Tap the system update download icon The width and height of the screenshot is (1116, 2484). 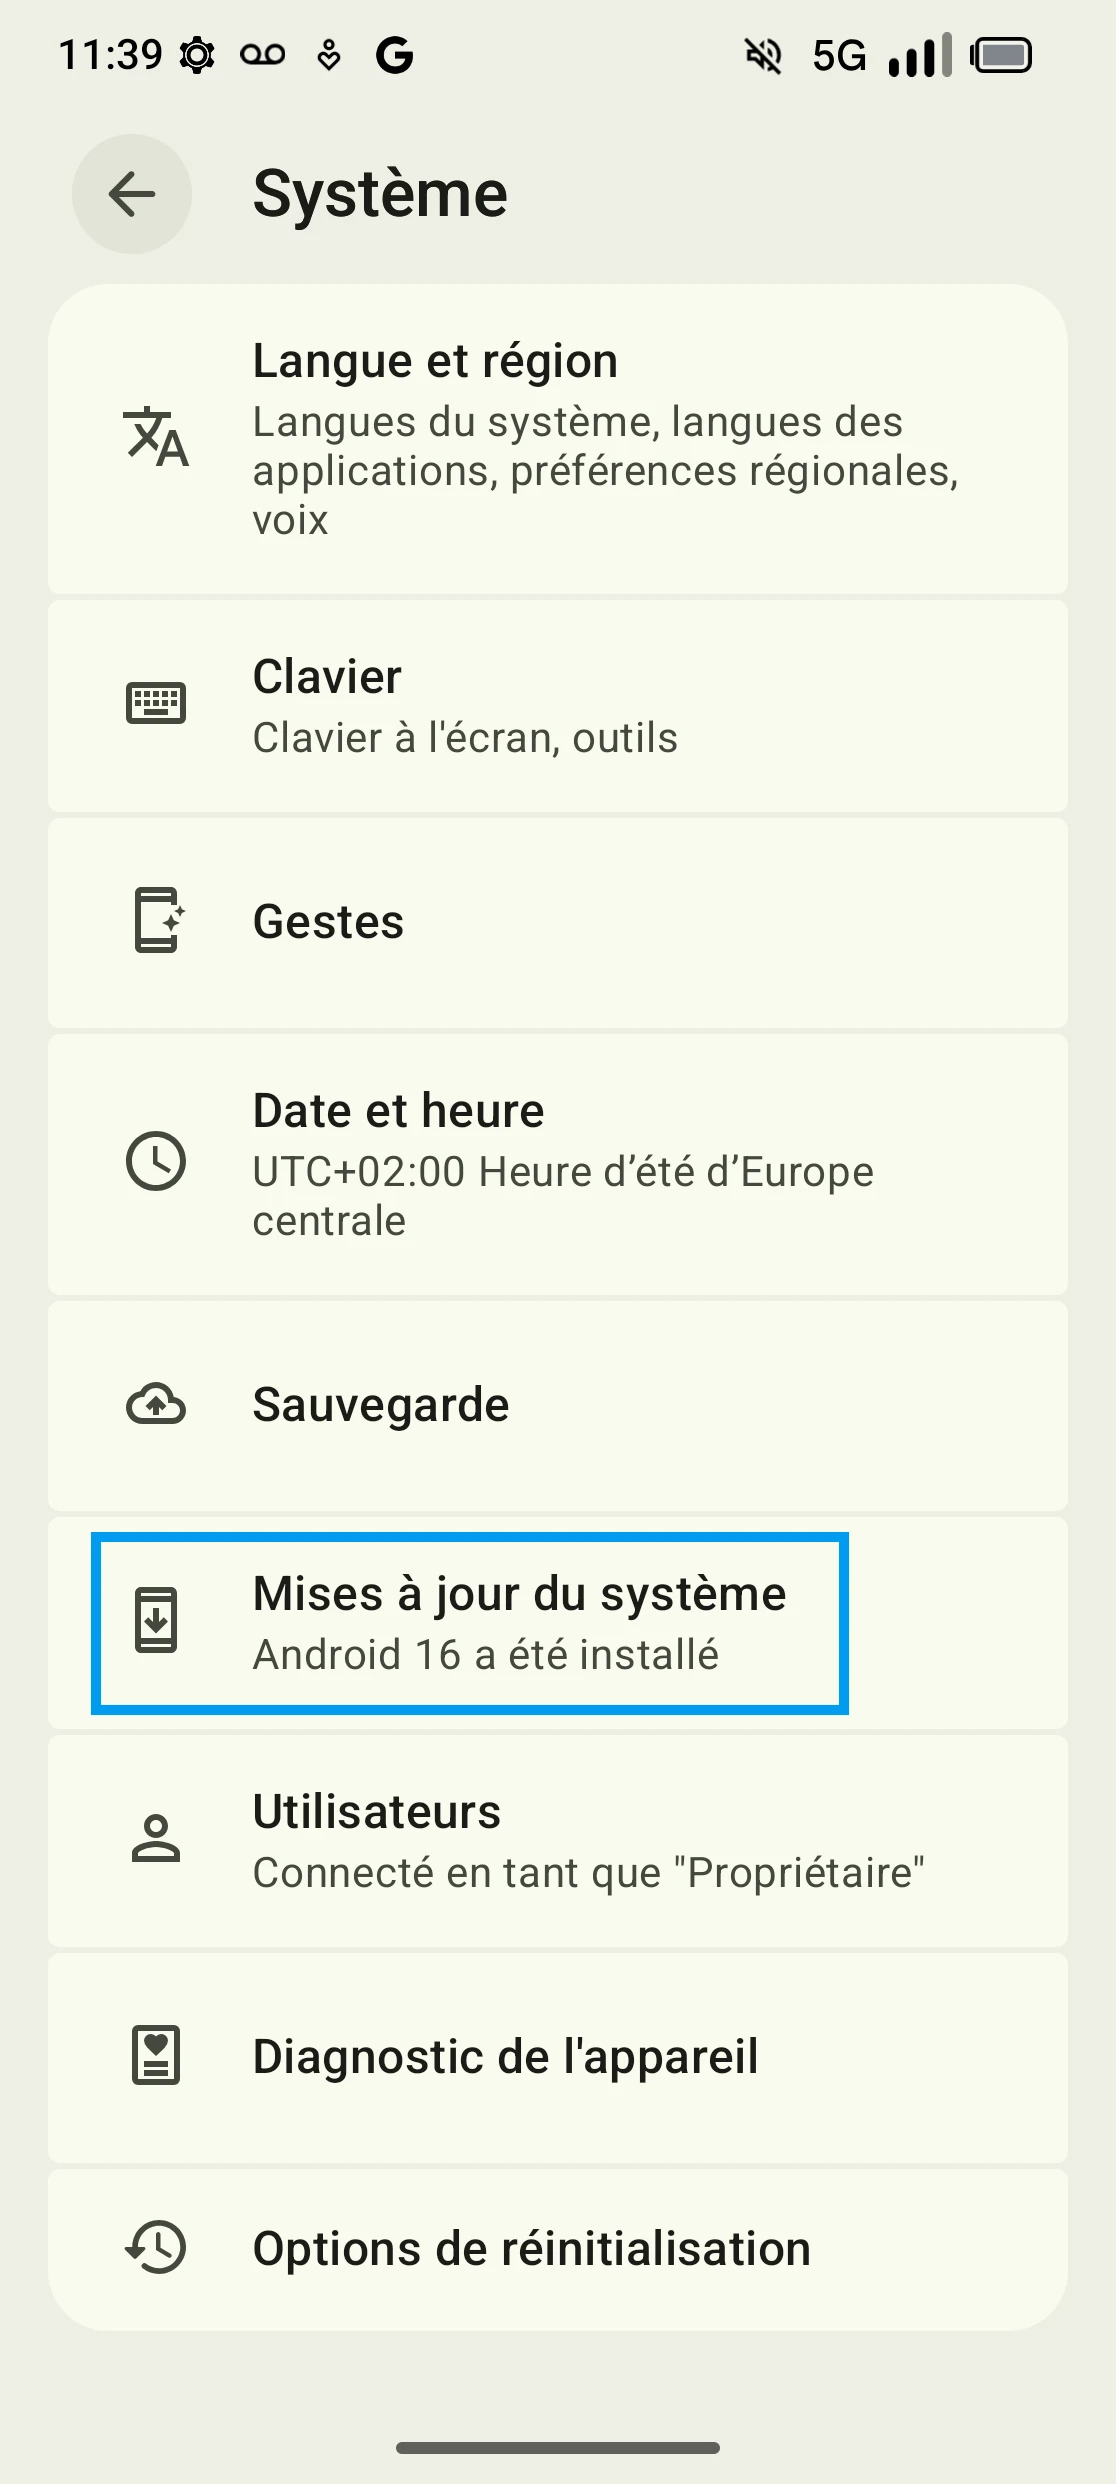[156, 1620]
